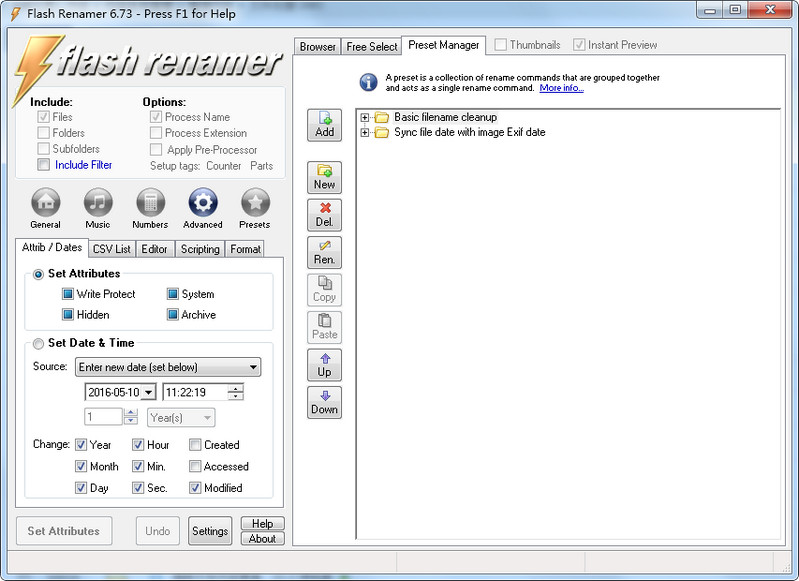Switch to the Browser tab
This screenshot has height=581, width=799.
(317, 46)
